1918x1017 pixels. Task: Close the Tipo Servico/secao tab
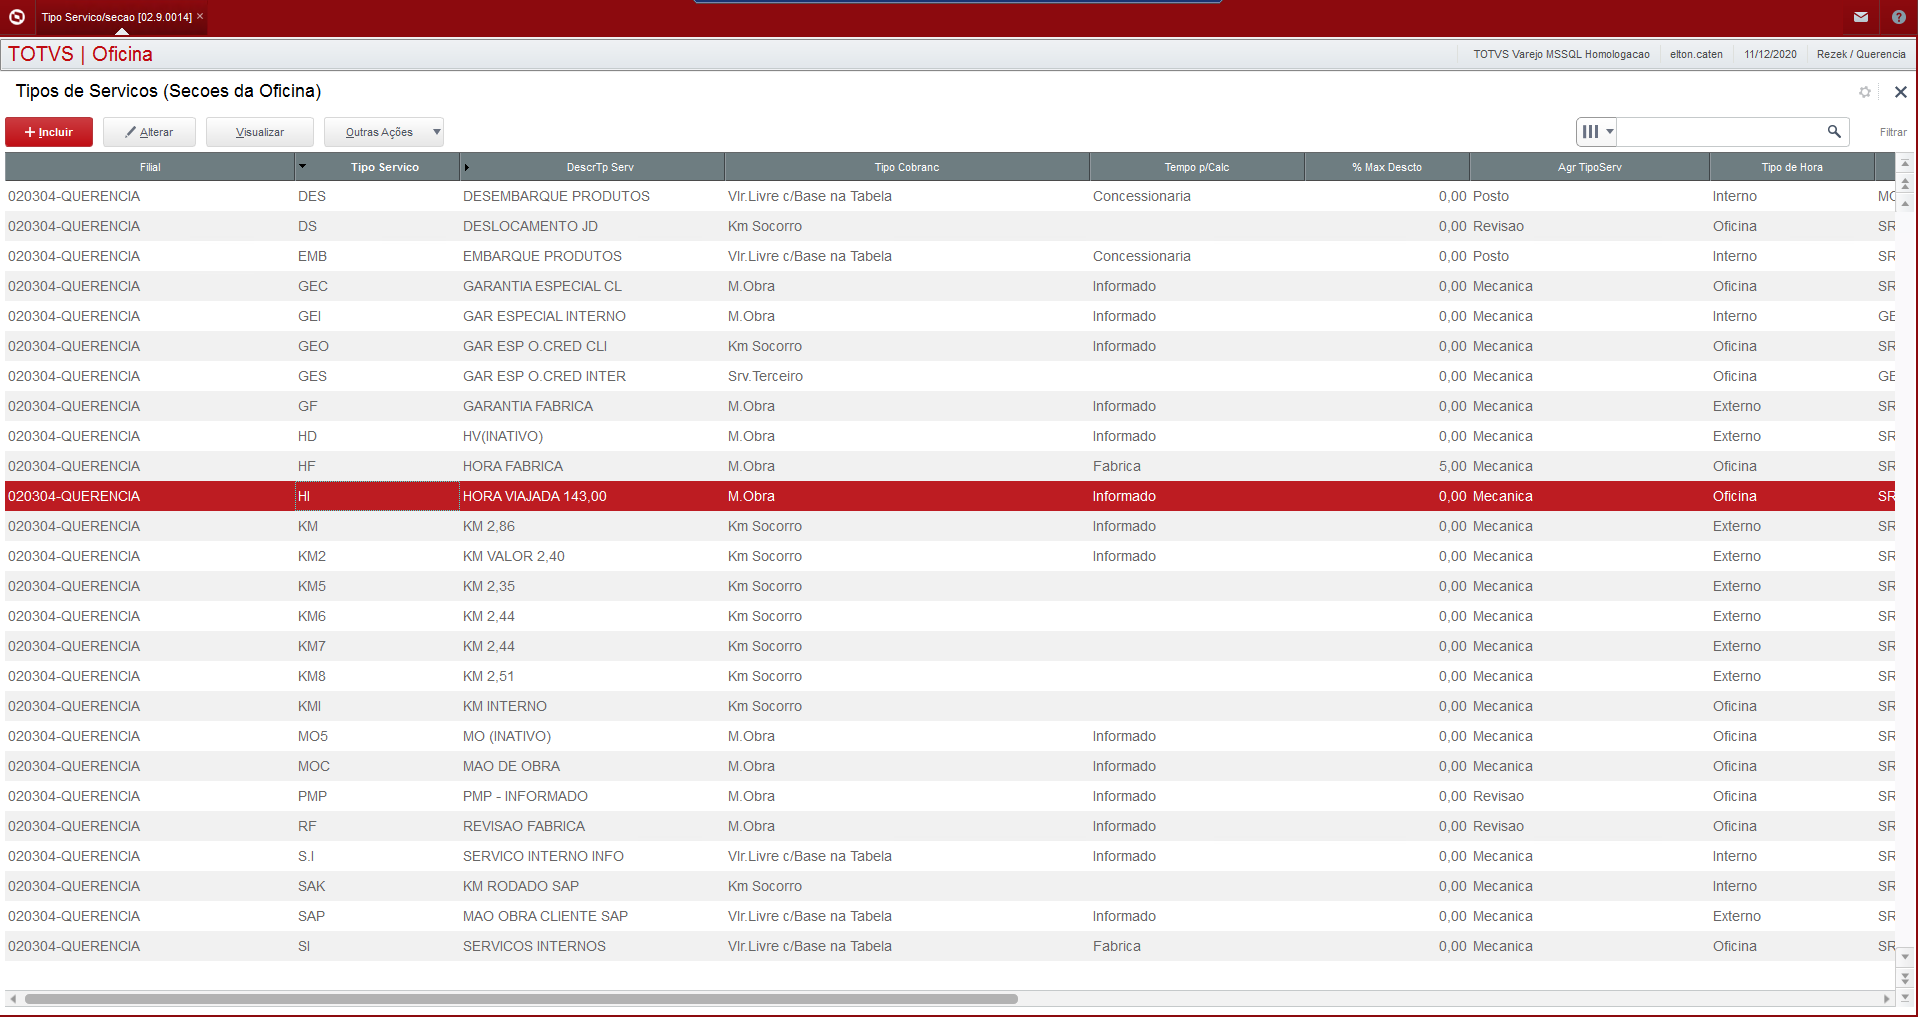click(x=200, y=16)
